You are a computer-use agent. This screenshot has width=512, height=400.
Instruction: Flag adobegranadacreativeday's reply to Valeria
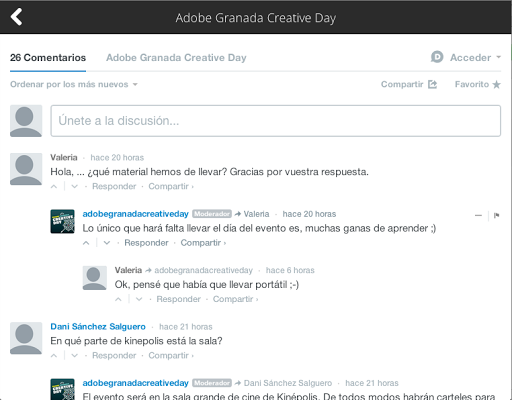pyautogui.click(x=496, y=215)
